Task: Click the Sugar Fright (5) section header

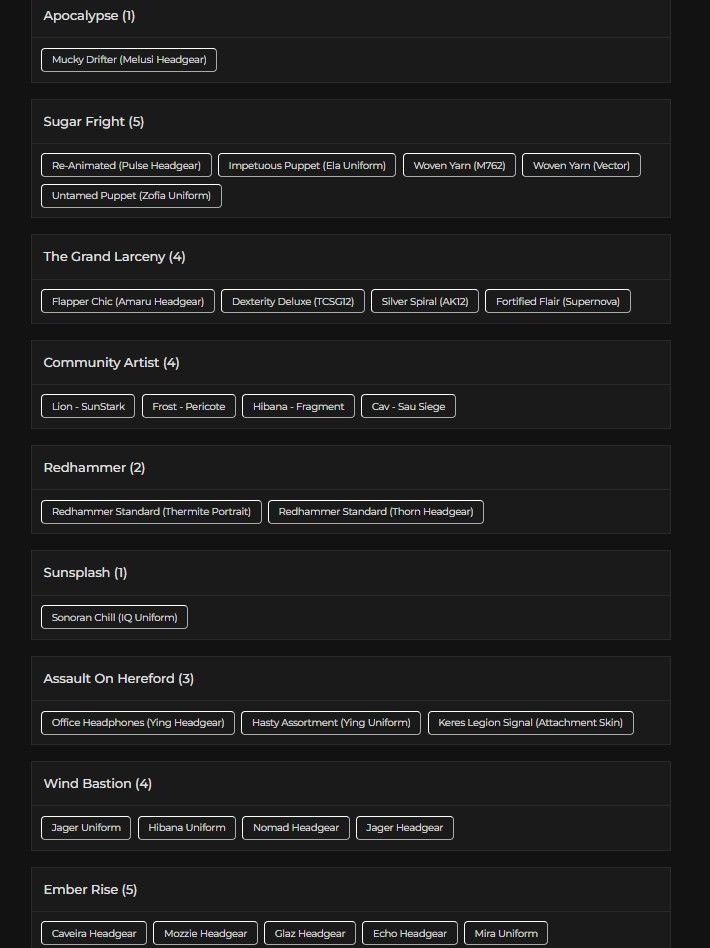Action: [x=94, y=122]
